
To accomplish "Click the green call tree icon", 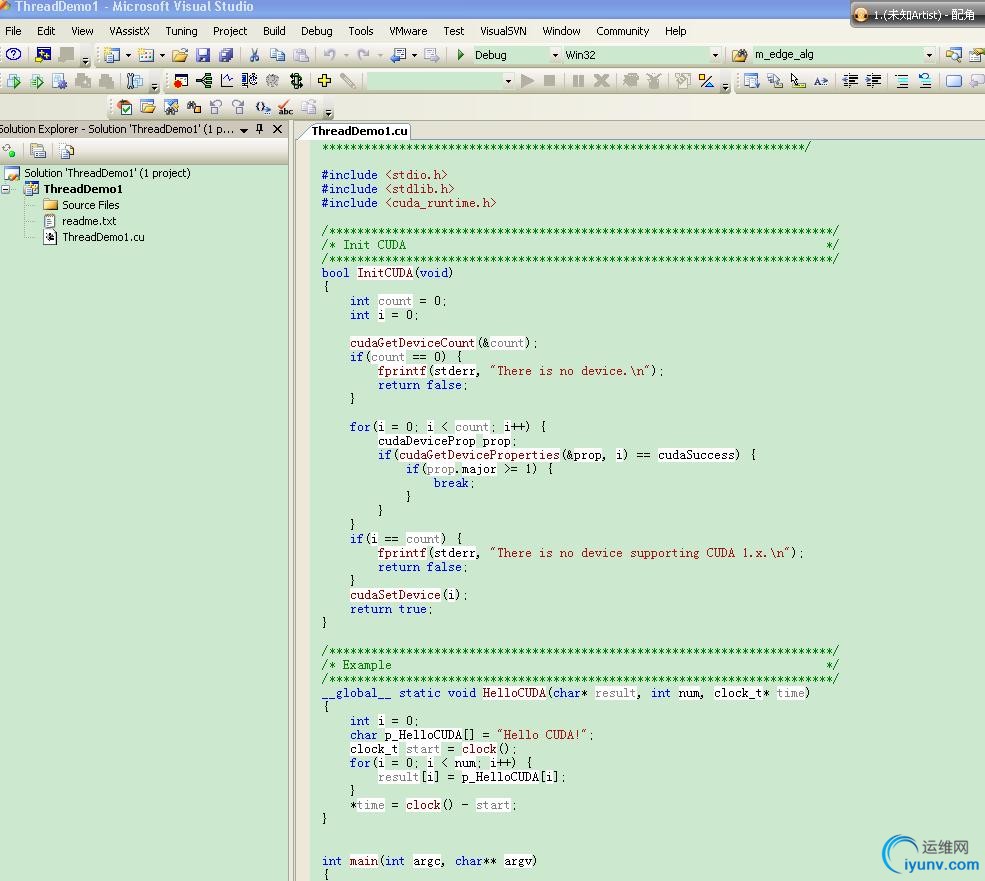I will (204, 80).
